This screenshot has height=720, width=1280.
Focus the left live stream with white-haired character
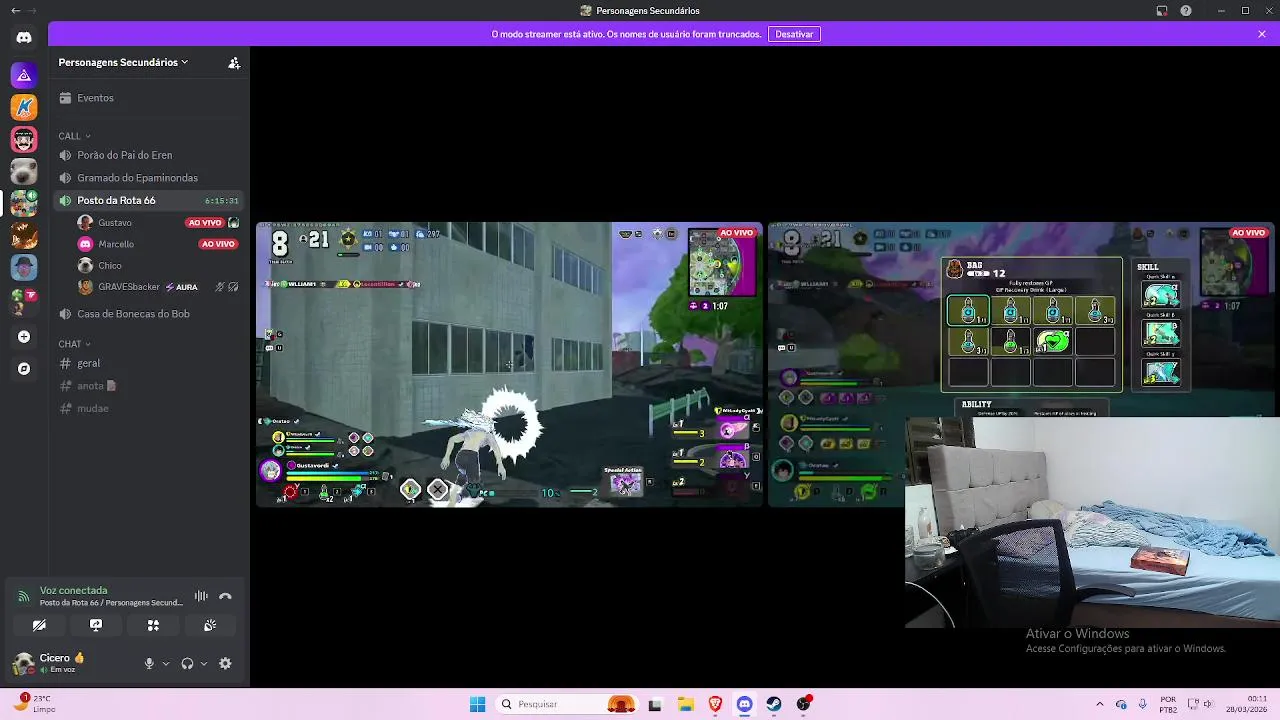[x=510, y=365]
